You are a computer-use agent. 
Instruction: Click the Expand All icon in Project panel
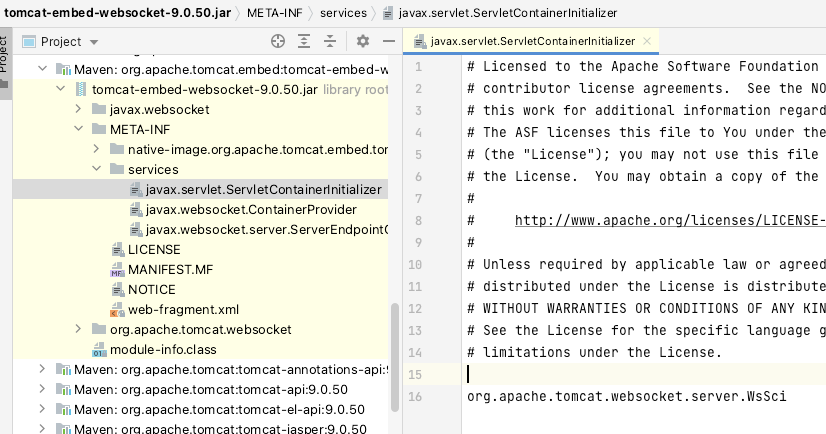(305, 41)
